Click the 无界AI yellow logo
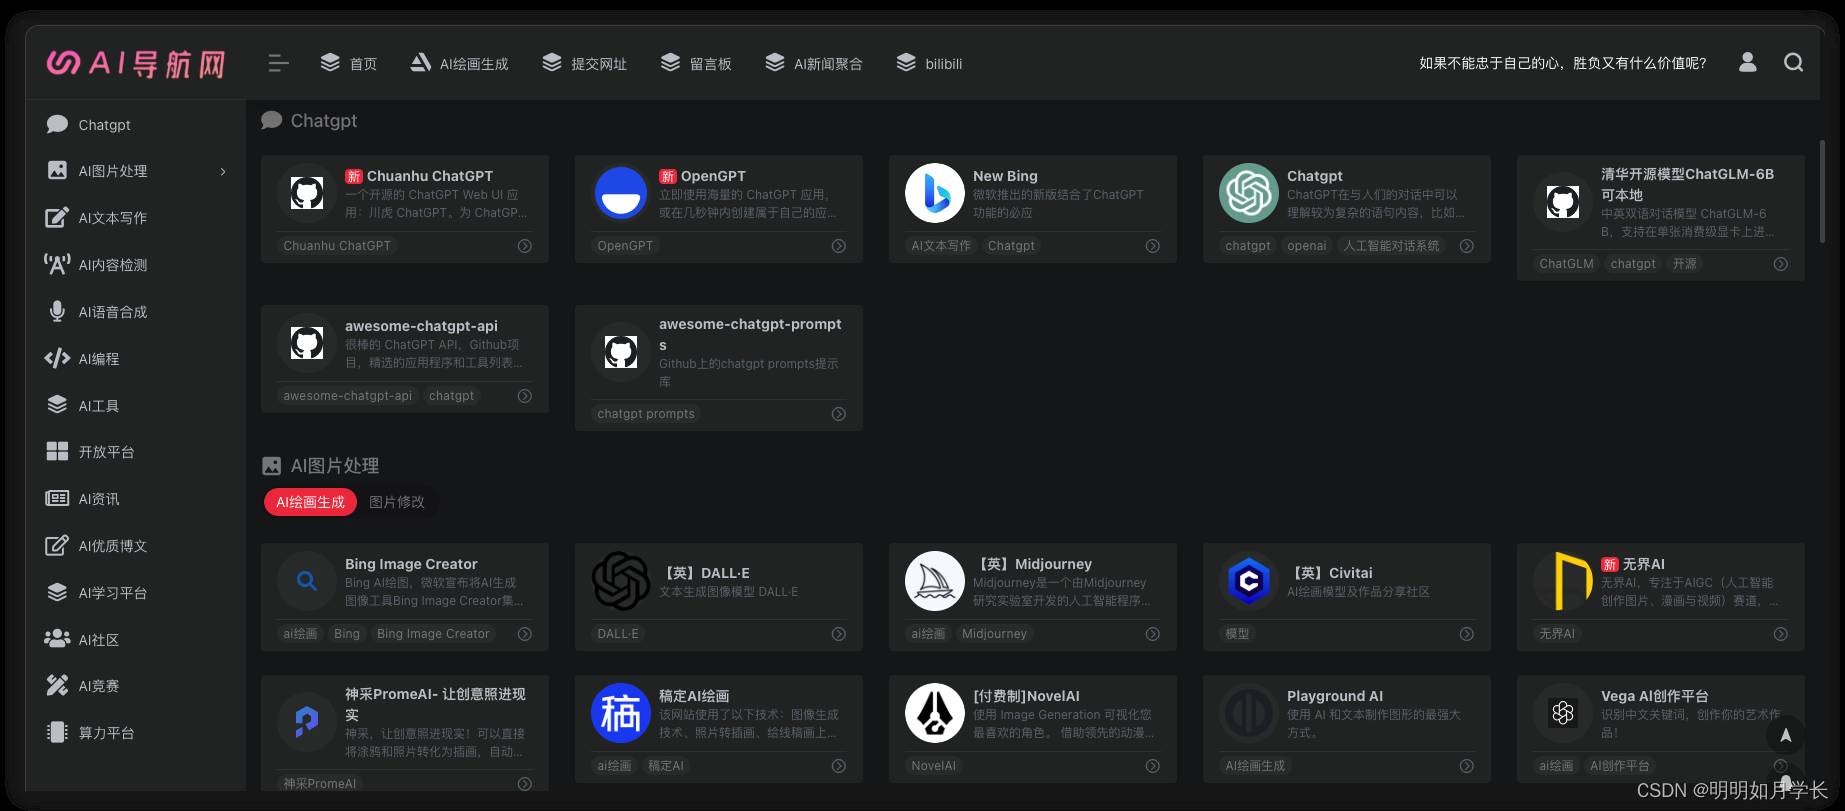This screenshot has height=811, width=1845. click(x=1563, y=581)
